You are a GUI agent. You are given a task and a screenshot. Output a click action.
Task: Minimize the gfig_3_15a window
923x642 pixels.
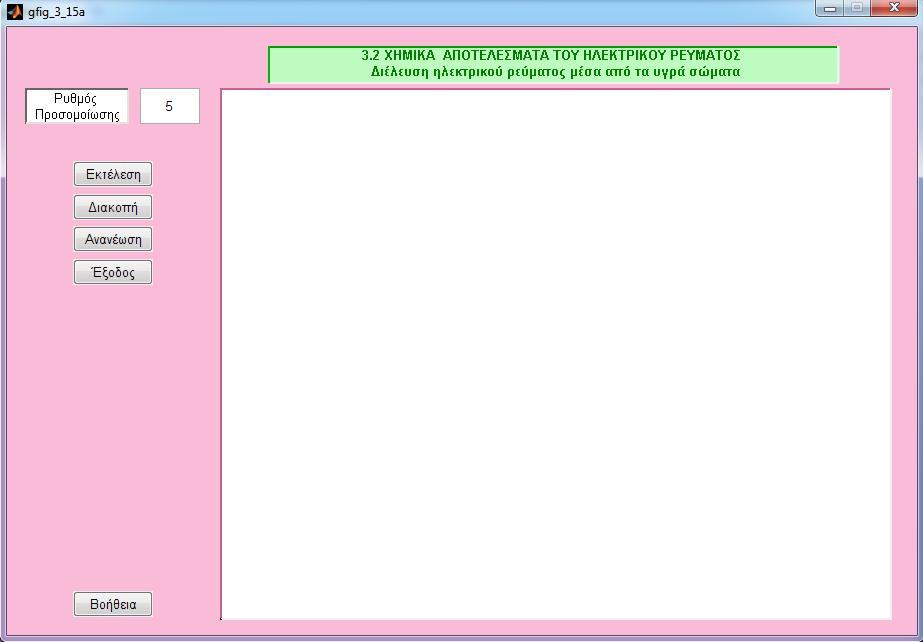click(x=830, y=8)
